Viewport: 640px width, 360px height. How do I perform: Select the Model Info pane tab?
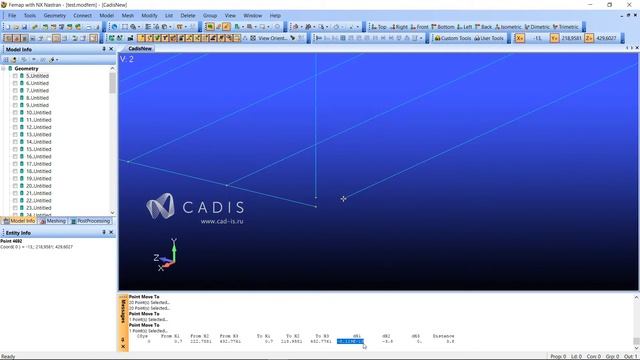click(x=19, y=221)
